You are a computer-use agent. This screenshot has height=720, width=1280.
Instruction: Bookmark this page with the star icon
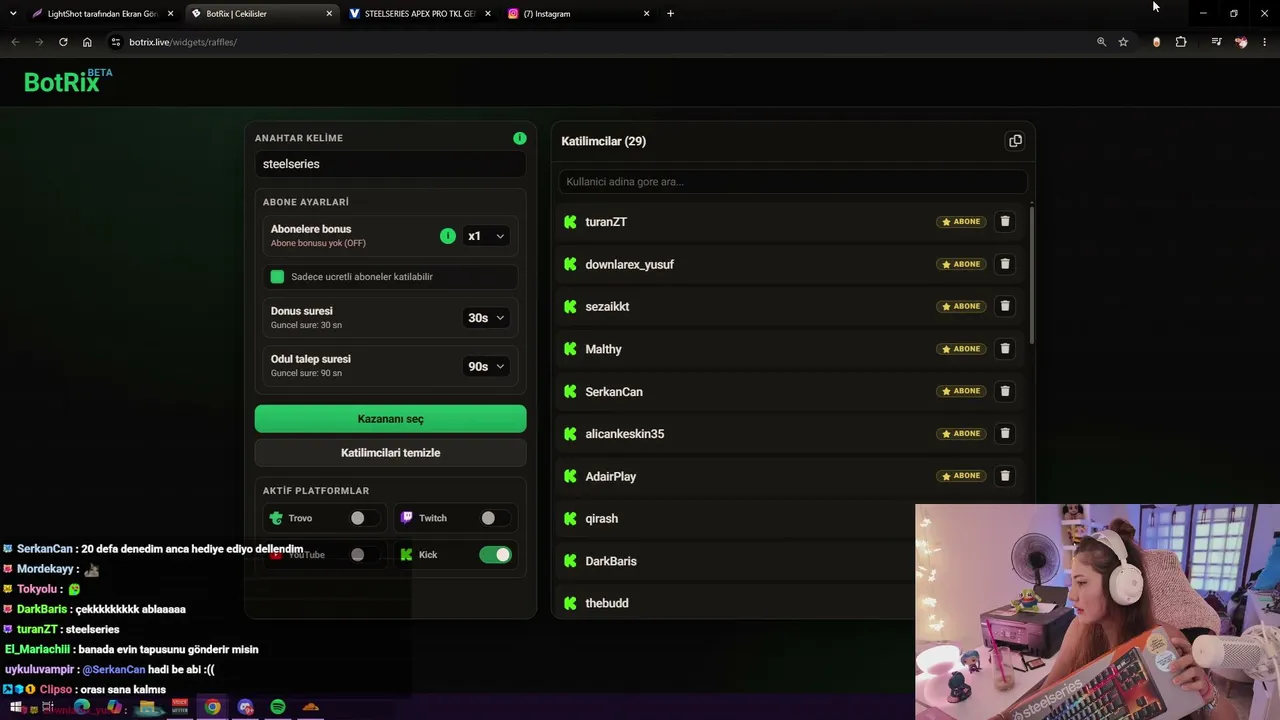click(1123, 42)
